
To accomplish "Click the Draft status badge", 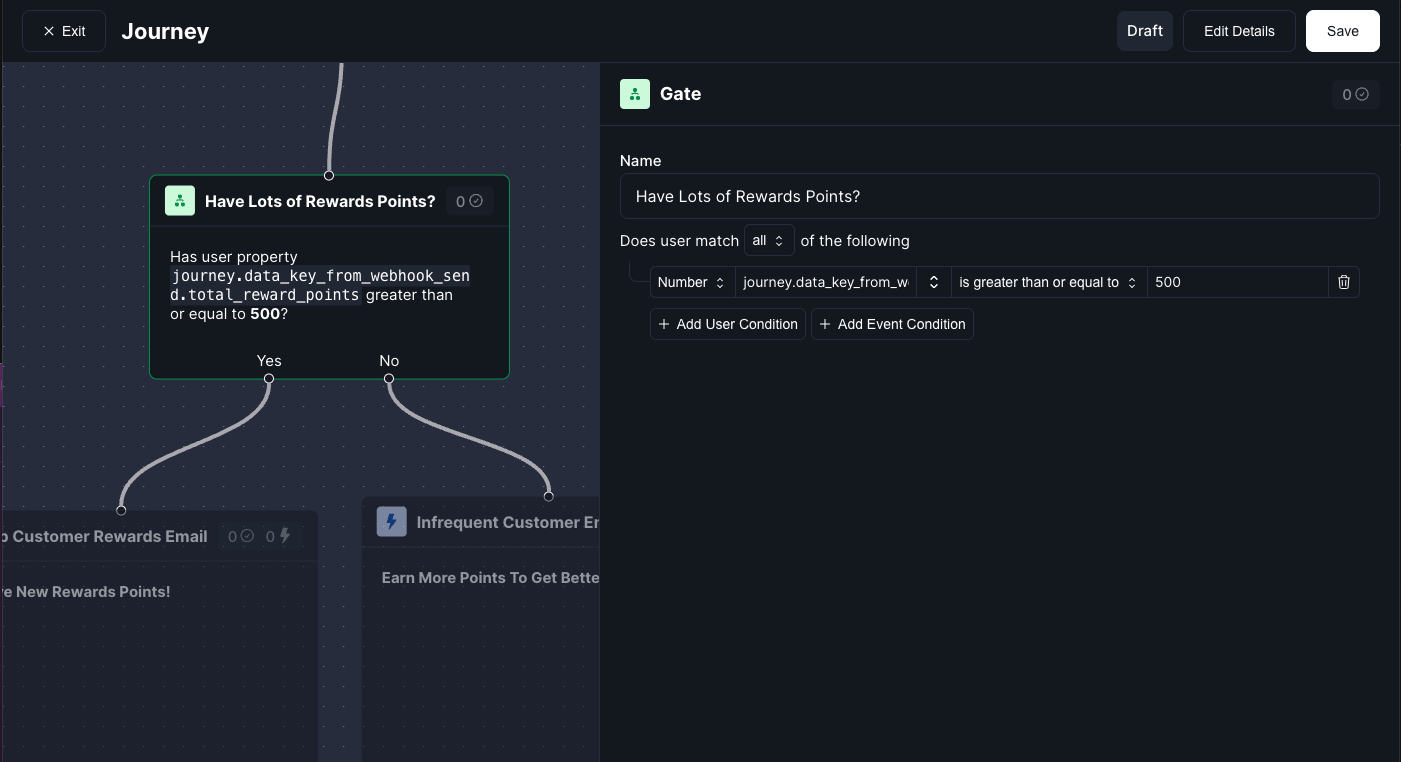I will [x=1144, y=31].
